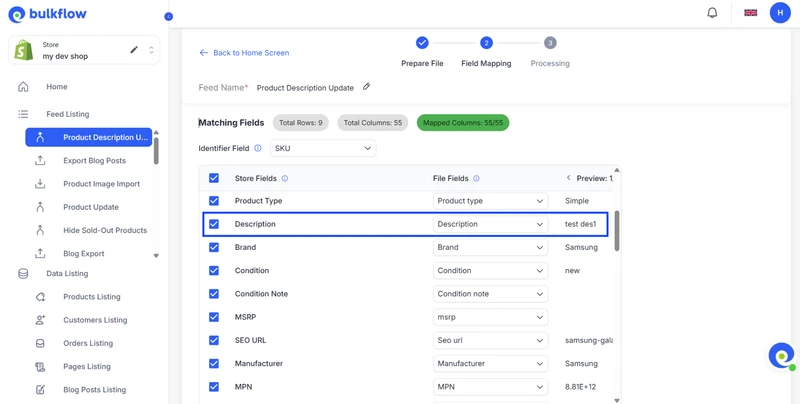
Task: Uncheck the Condition checkbox
Action: tap(214, 271)
